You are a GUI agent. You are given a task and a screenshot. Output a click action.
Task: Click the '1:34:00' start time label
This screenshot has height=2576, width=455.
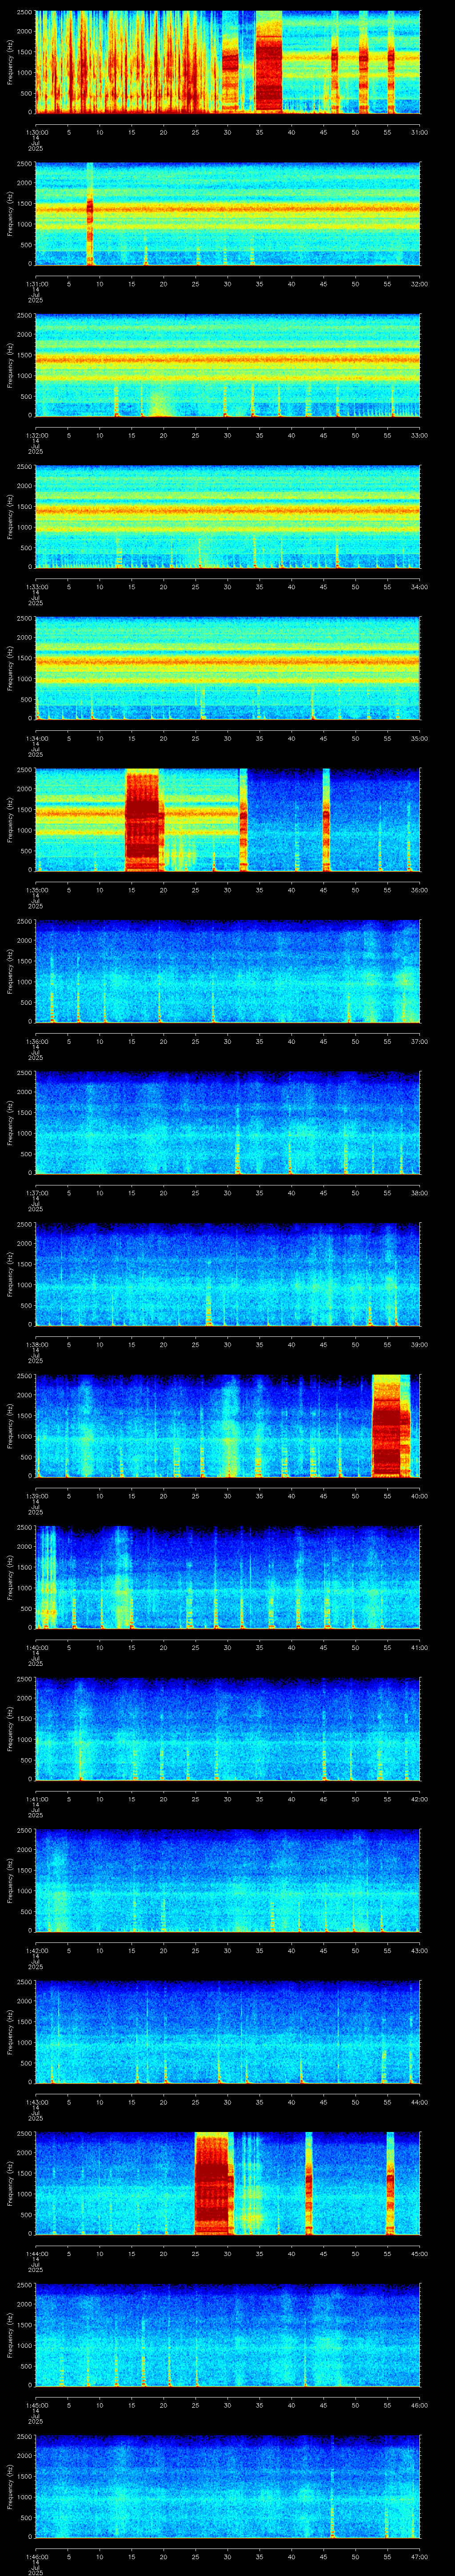[x=36, y=738]
